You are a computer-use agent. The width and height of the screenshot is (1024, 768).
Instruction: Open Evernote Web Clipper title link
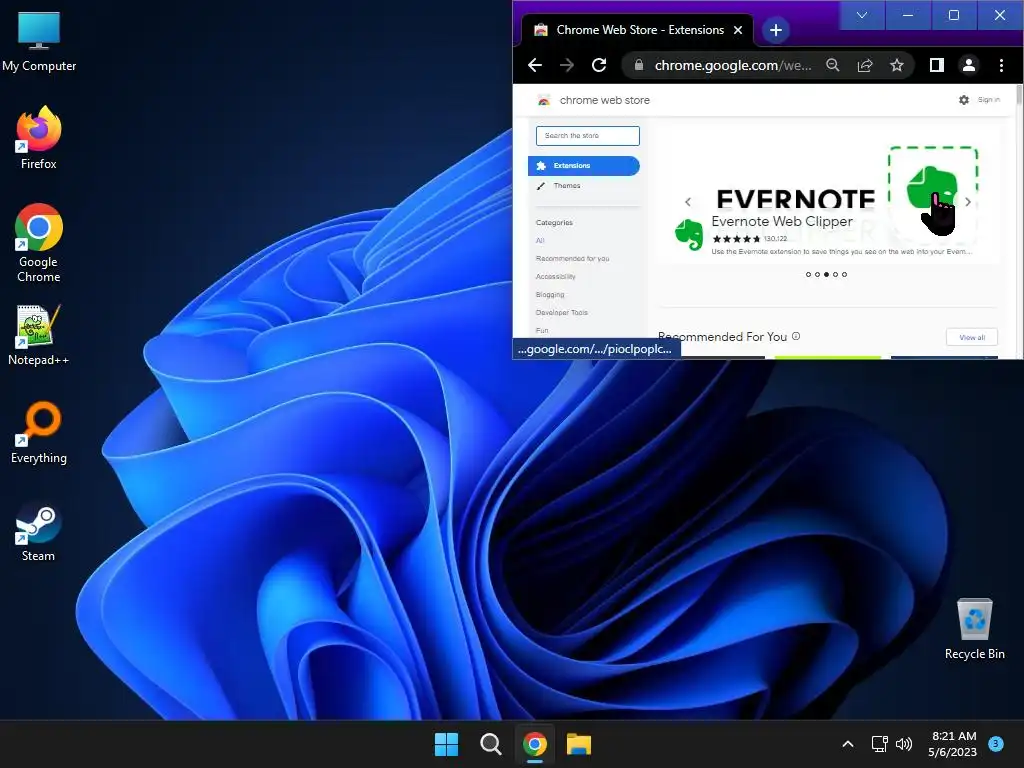(782, 221)
